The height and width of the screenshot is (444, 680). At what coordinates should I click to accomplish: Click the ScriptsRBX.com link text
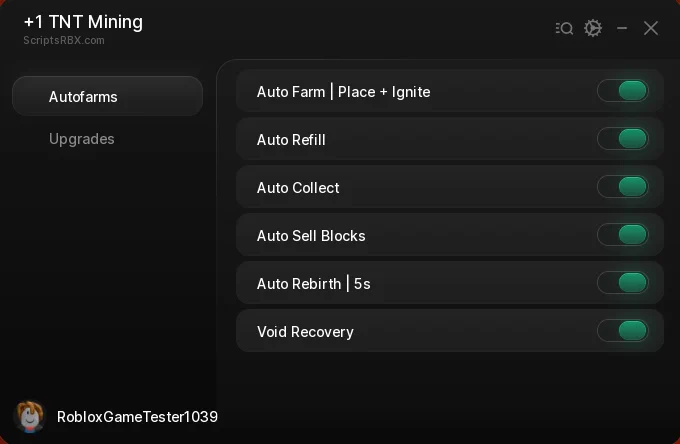[x=64, y=40]
